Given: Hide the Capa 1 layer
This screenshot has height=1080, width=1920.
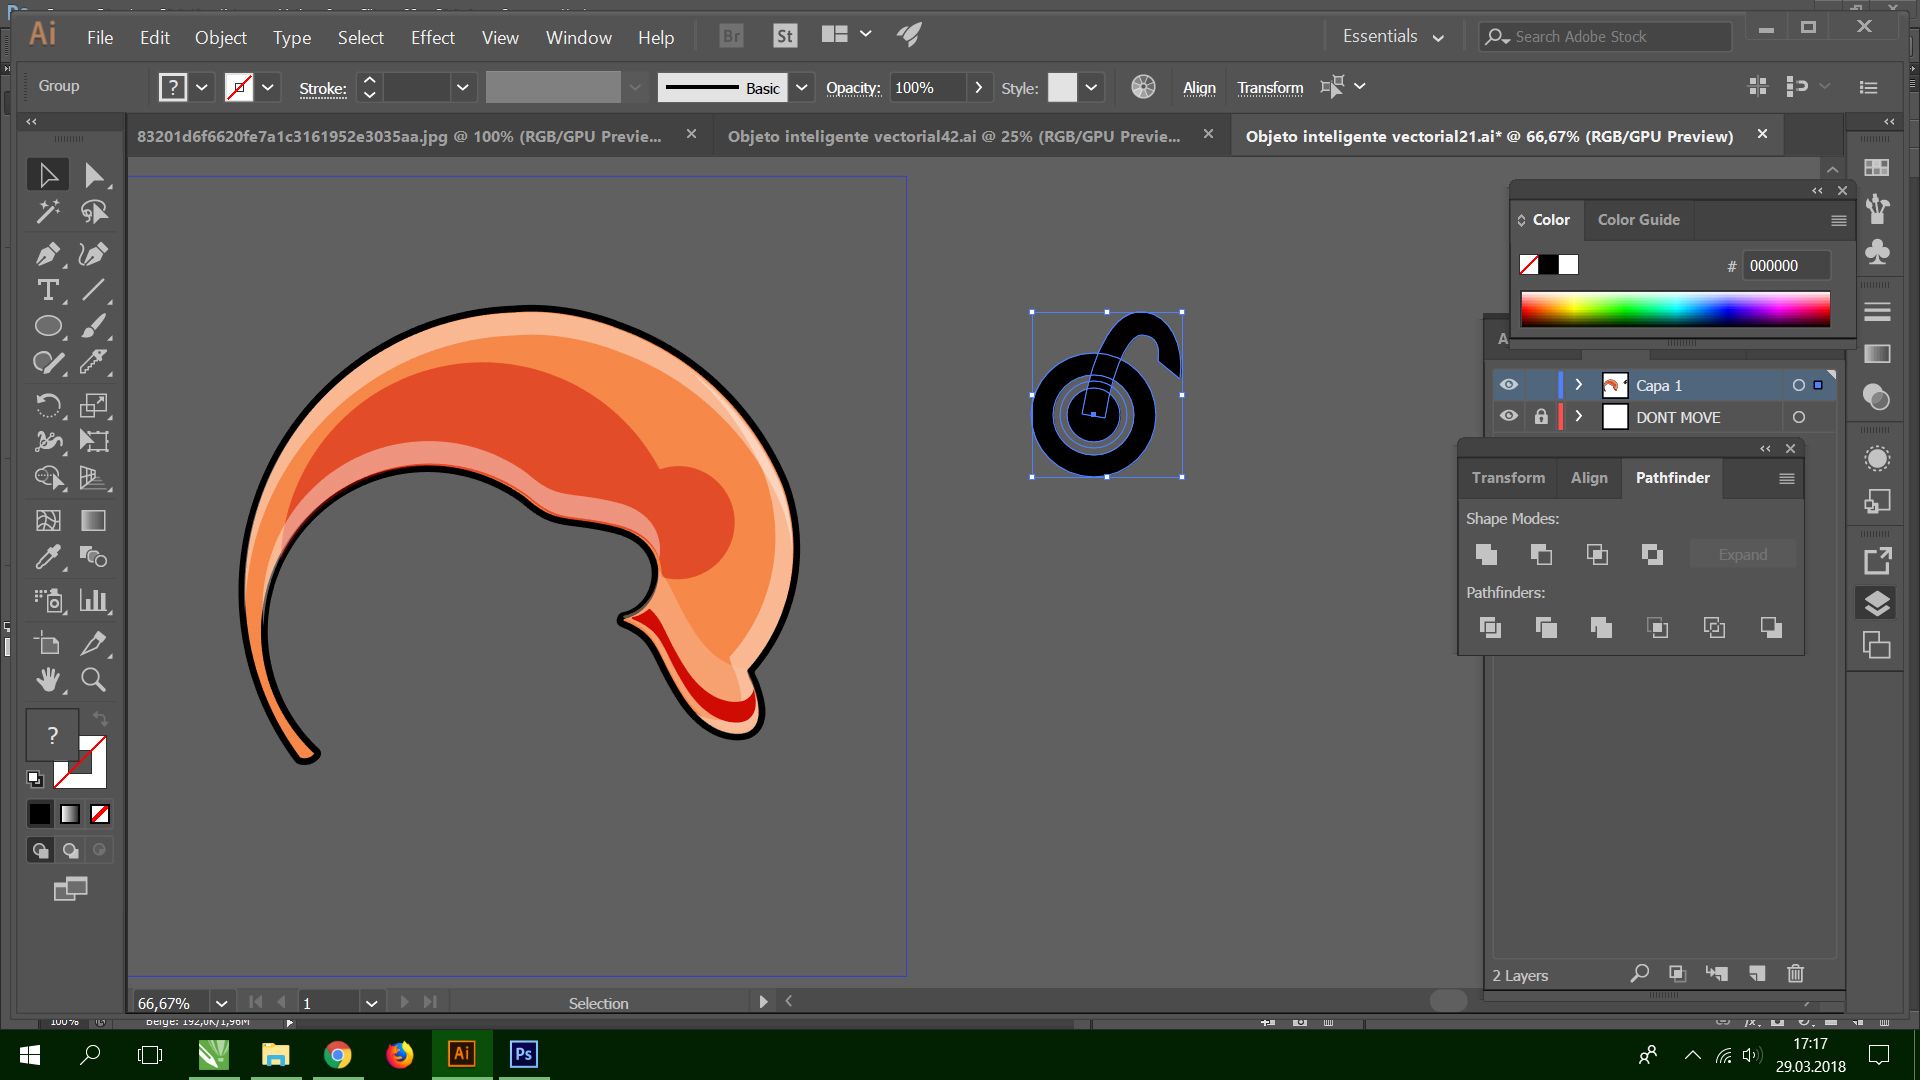Looking at the screenshot, I should coord(1509,385).
